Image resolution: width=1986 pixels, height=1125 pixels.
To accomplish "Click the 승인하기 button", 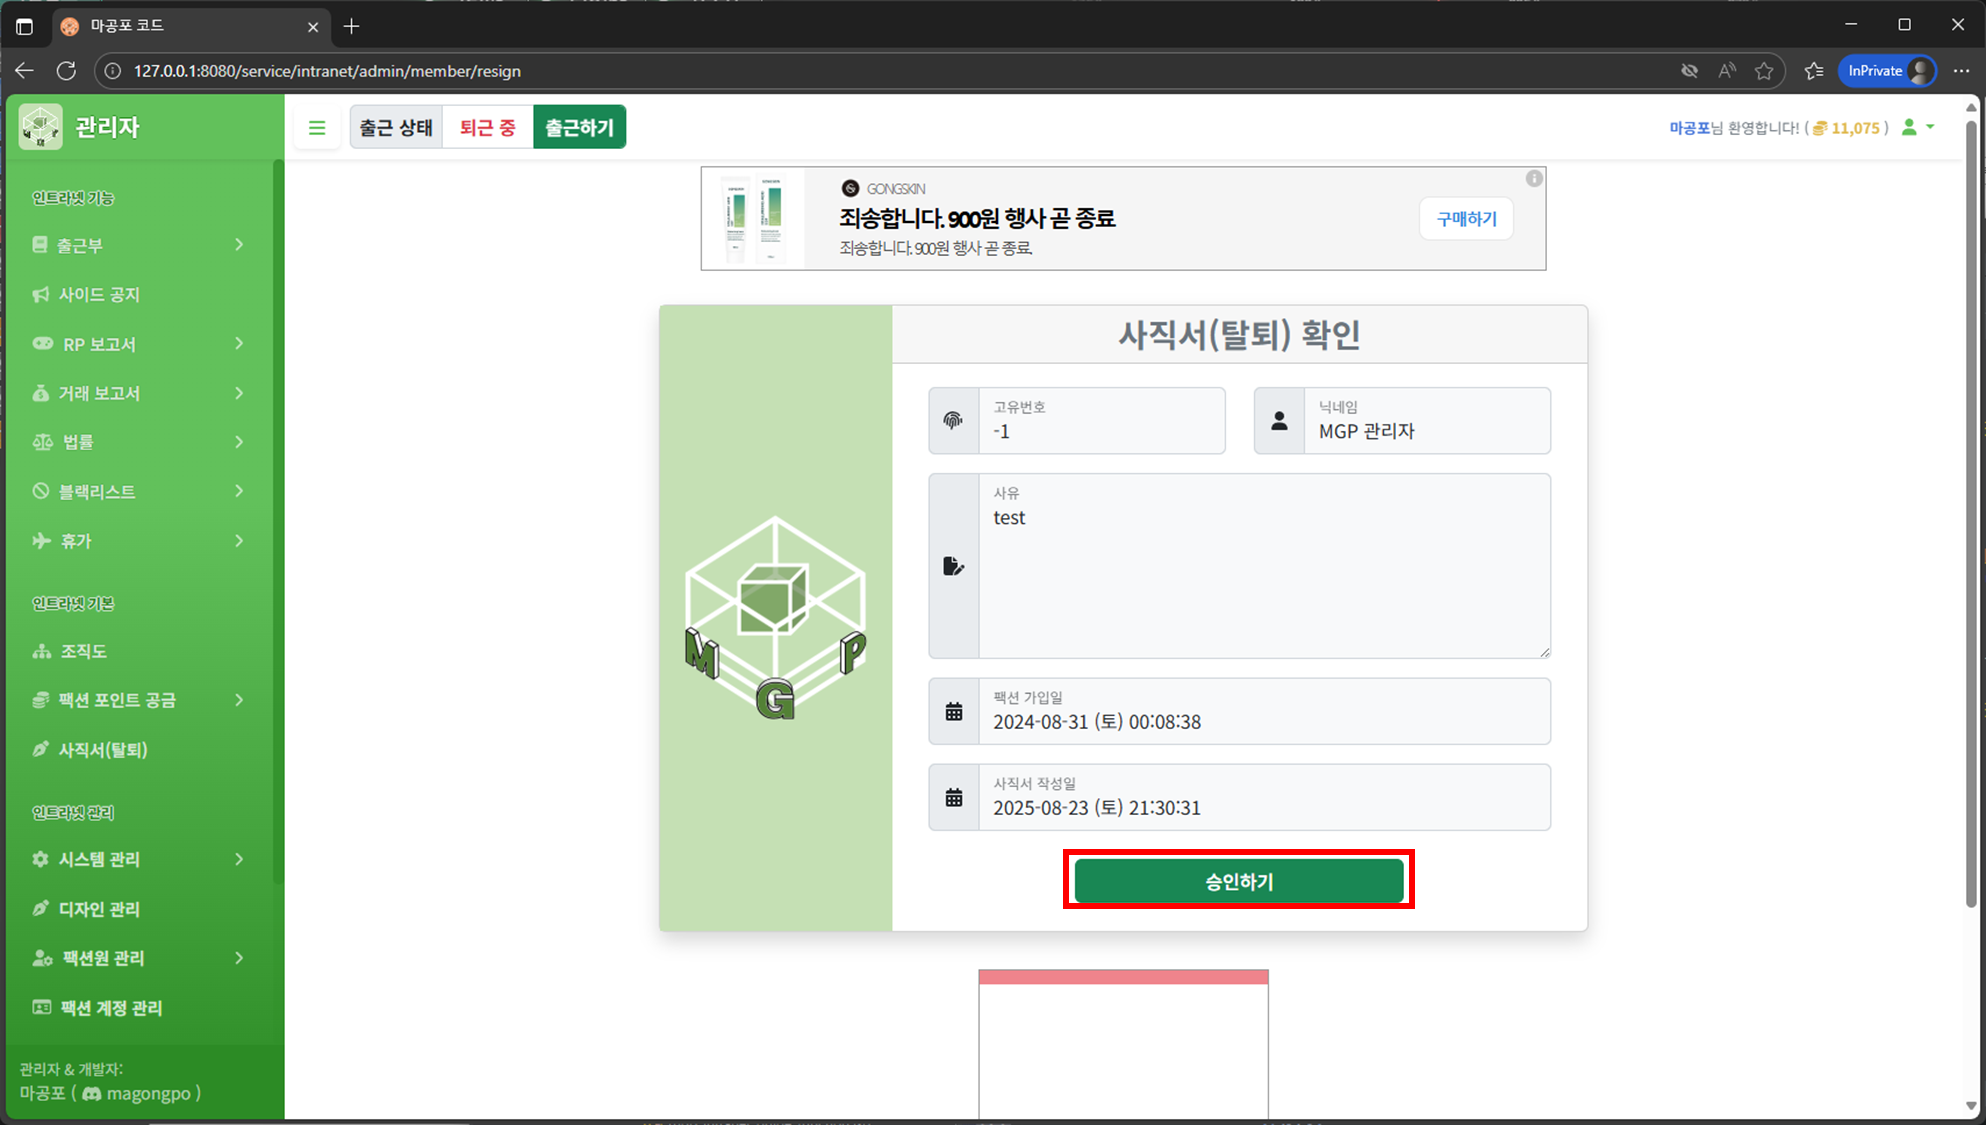I will coord(1239,881).
